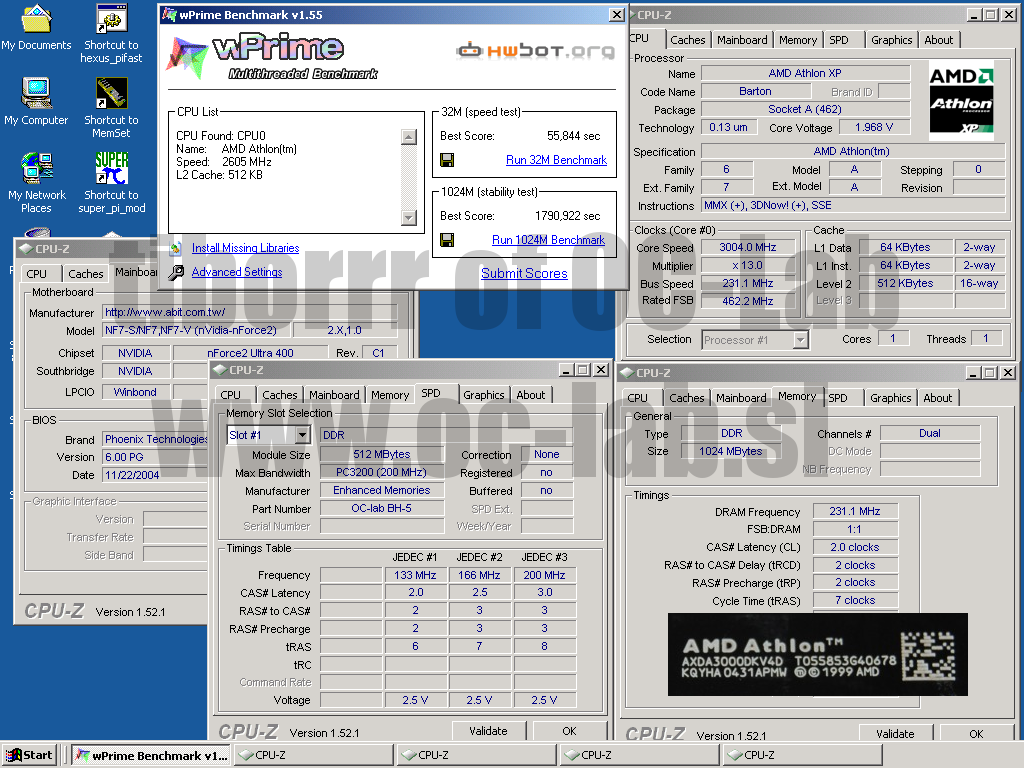Image resolution: width=1024 pixels, height=768 pixels.
Task: Open Mainboard tab in top-right CPU-Z
Action: click(742, 40)
